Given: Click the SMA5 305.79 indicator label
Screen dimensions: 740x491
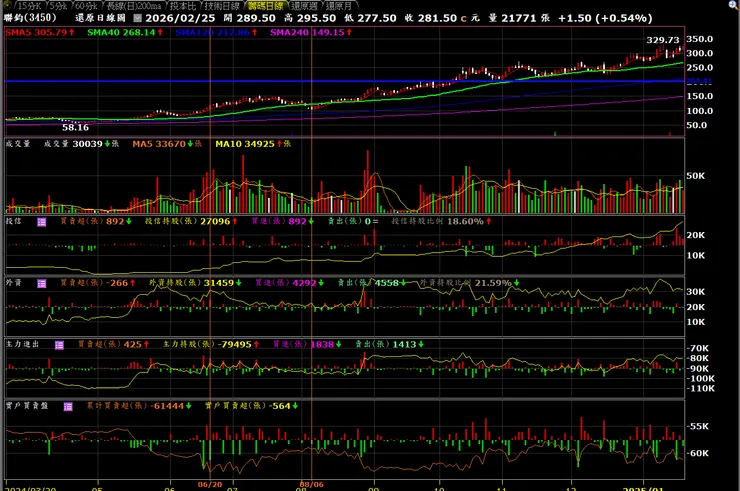Looking at the screenshot, I should (x=40, y=33).
